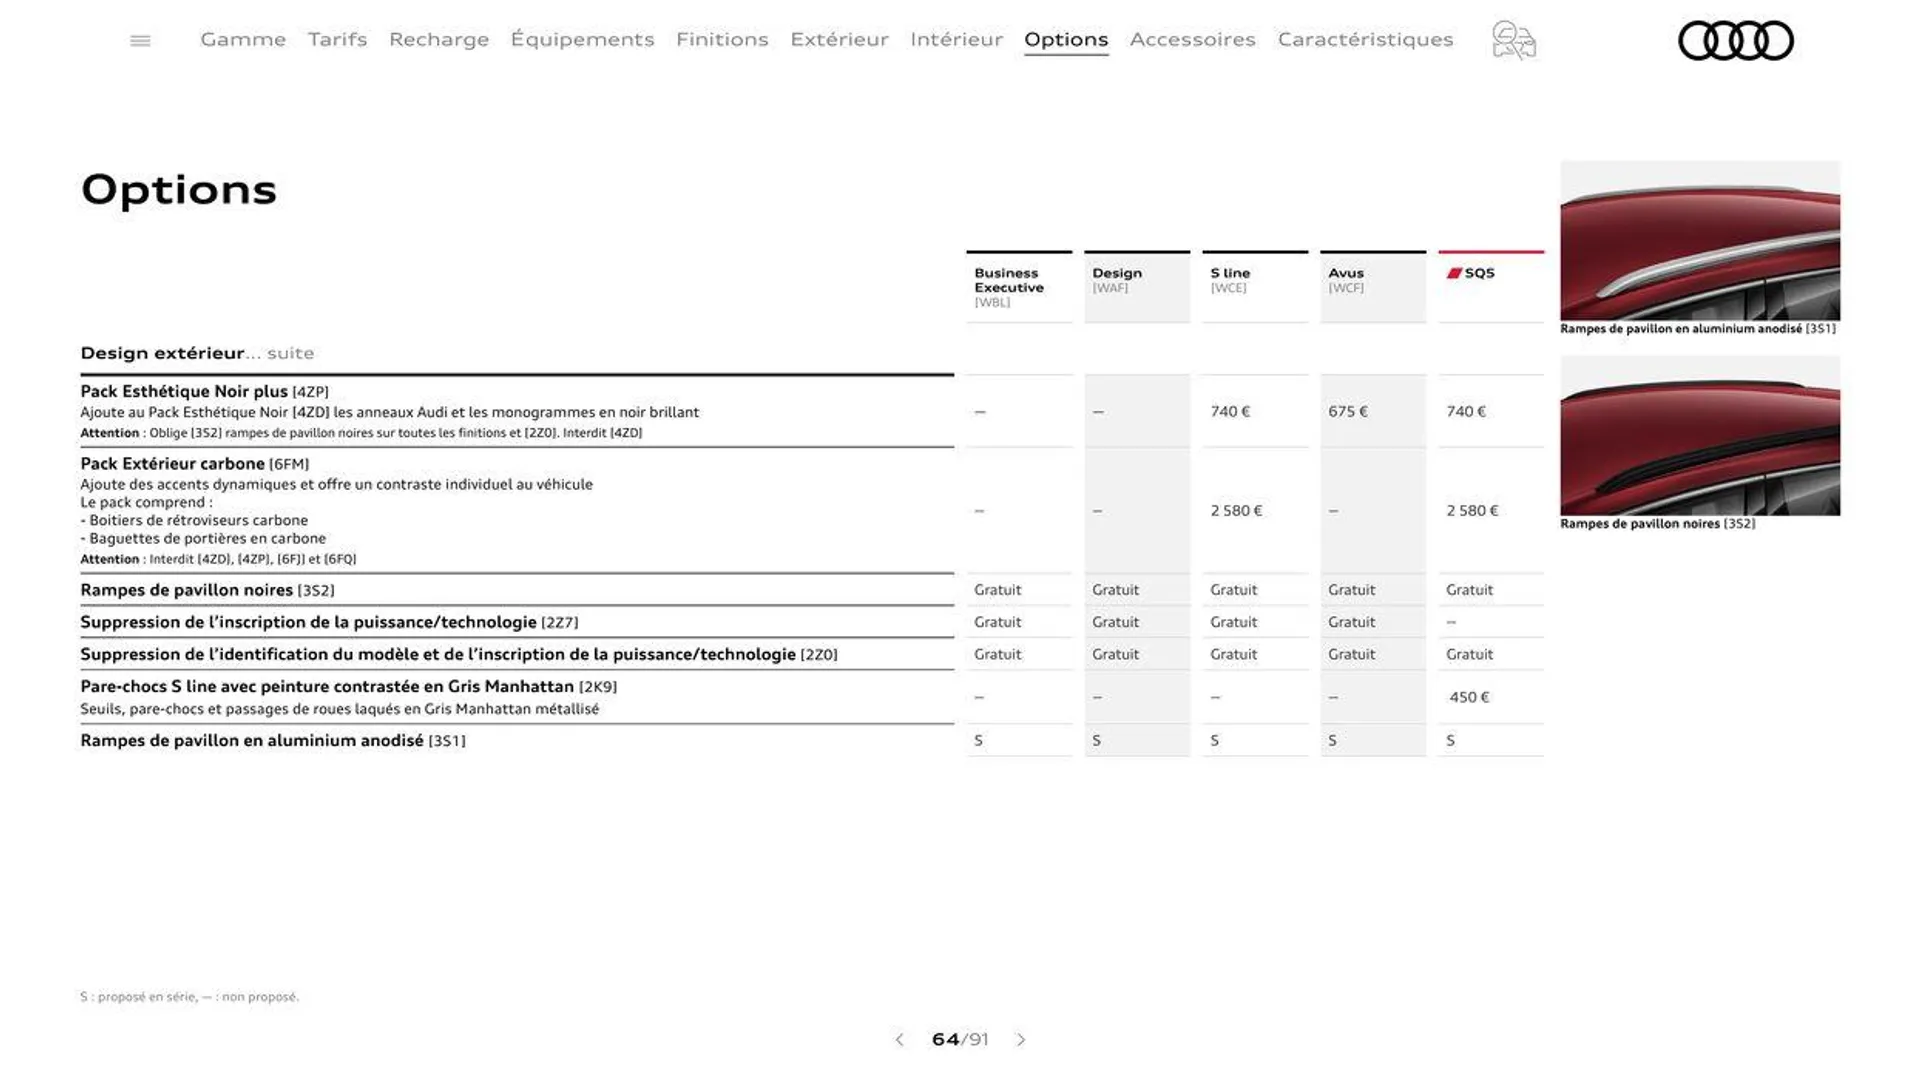Click the 450 € SQS price
This screenshot has height=1080, width=1920.
[1469, 697]
